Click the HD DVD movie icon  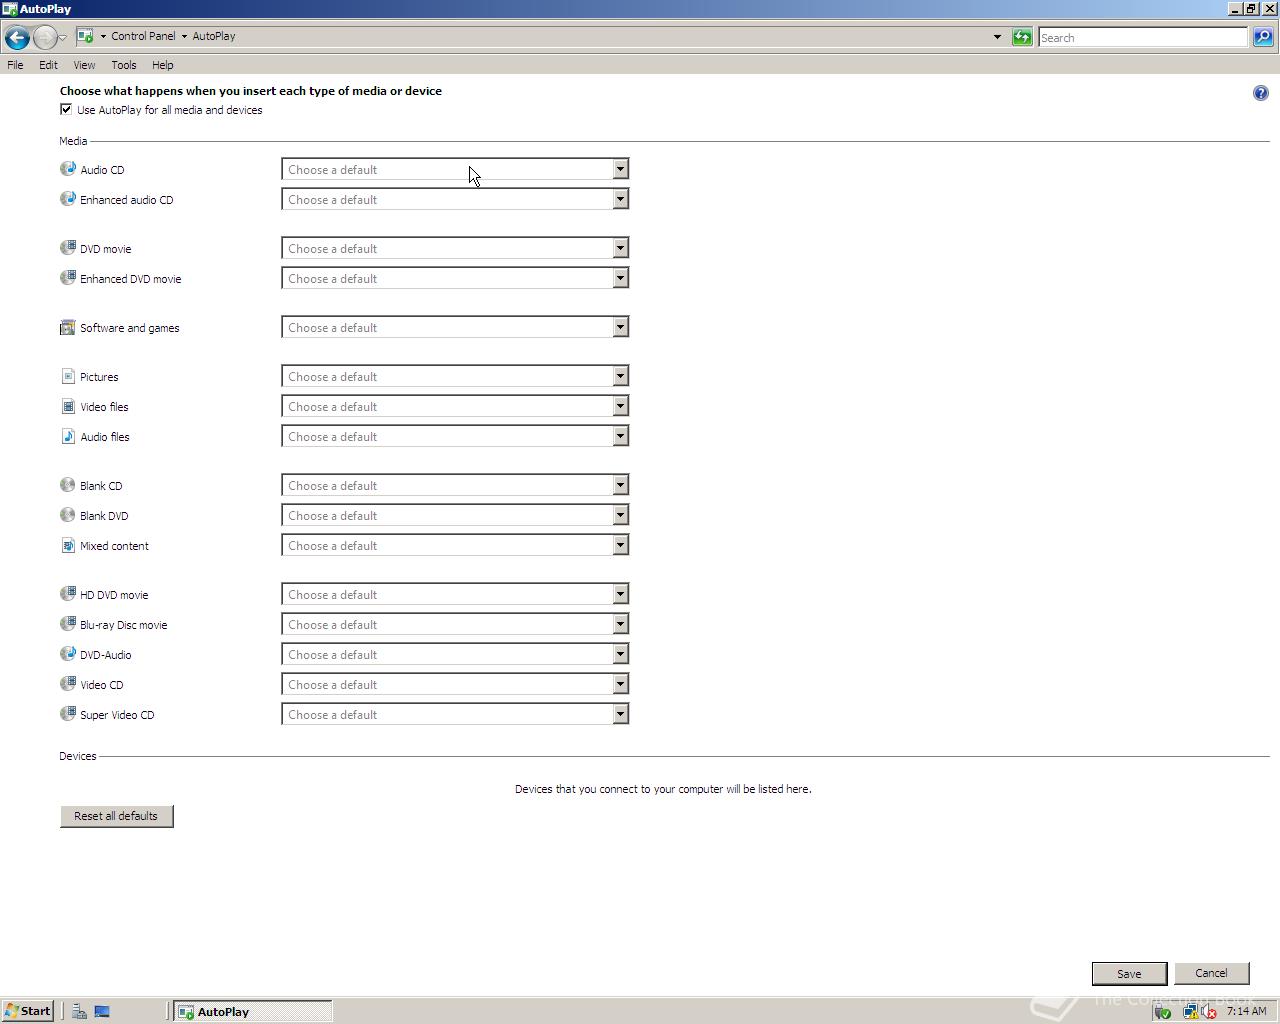click(x=68, y=594)
